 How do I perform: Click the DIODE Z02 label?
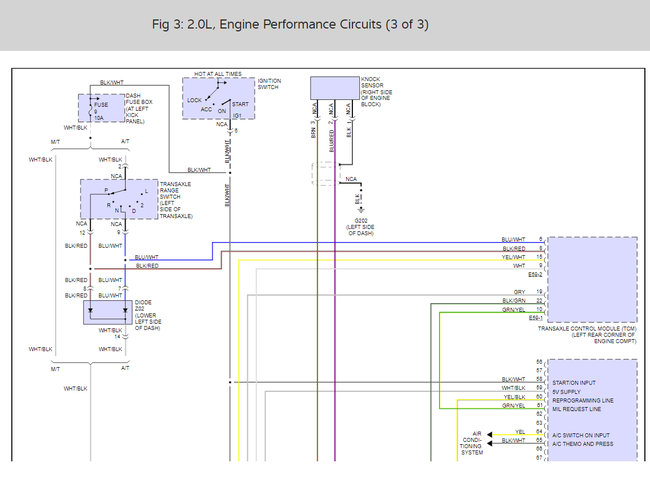point(148,315)
